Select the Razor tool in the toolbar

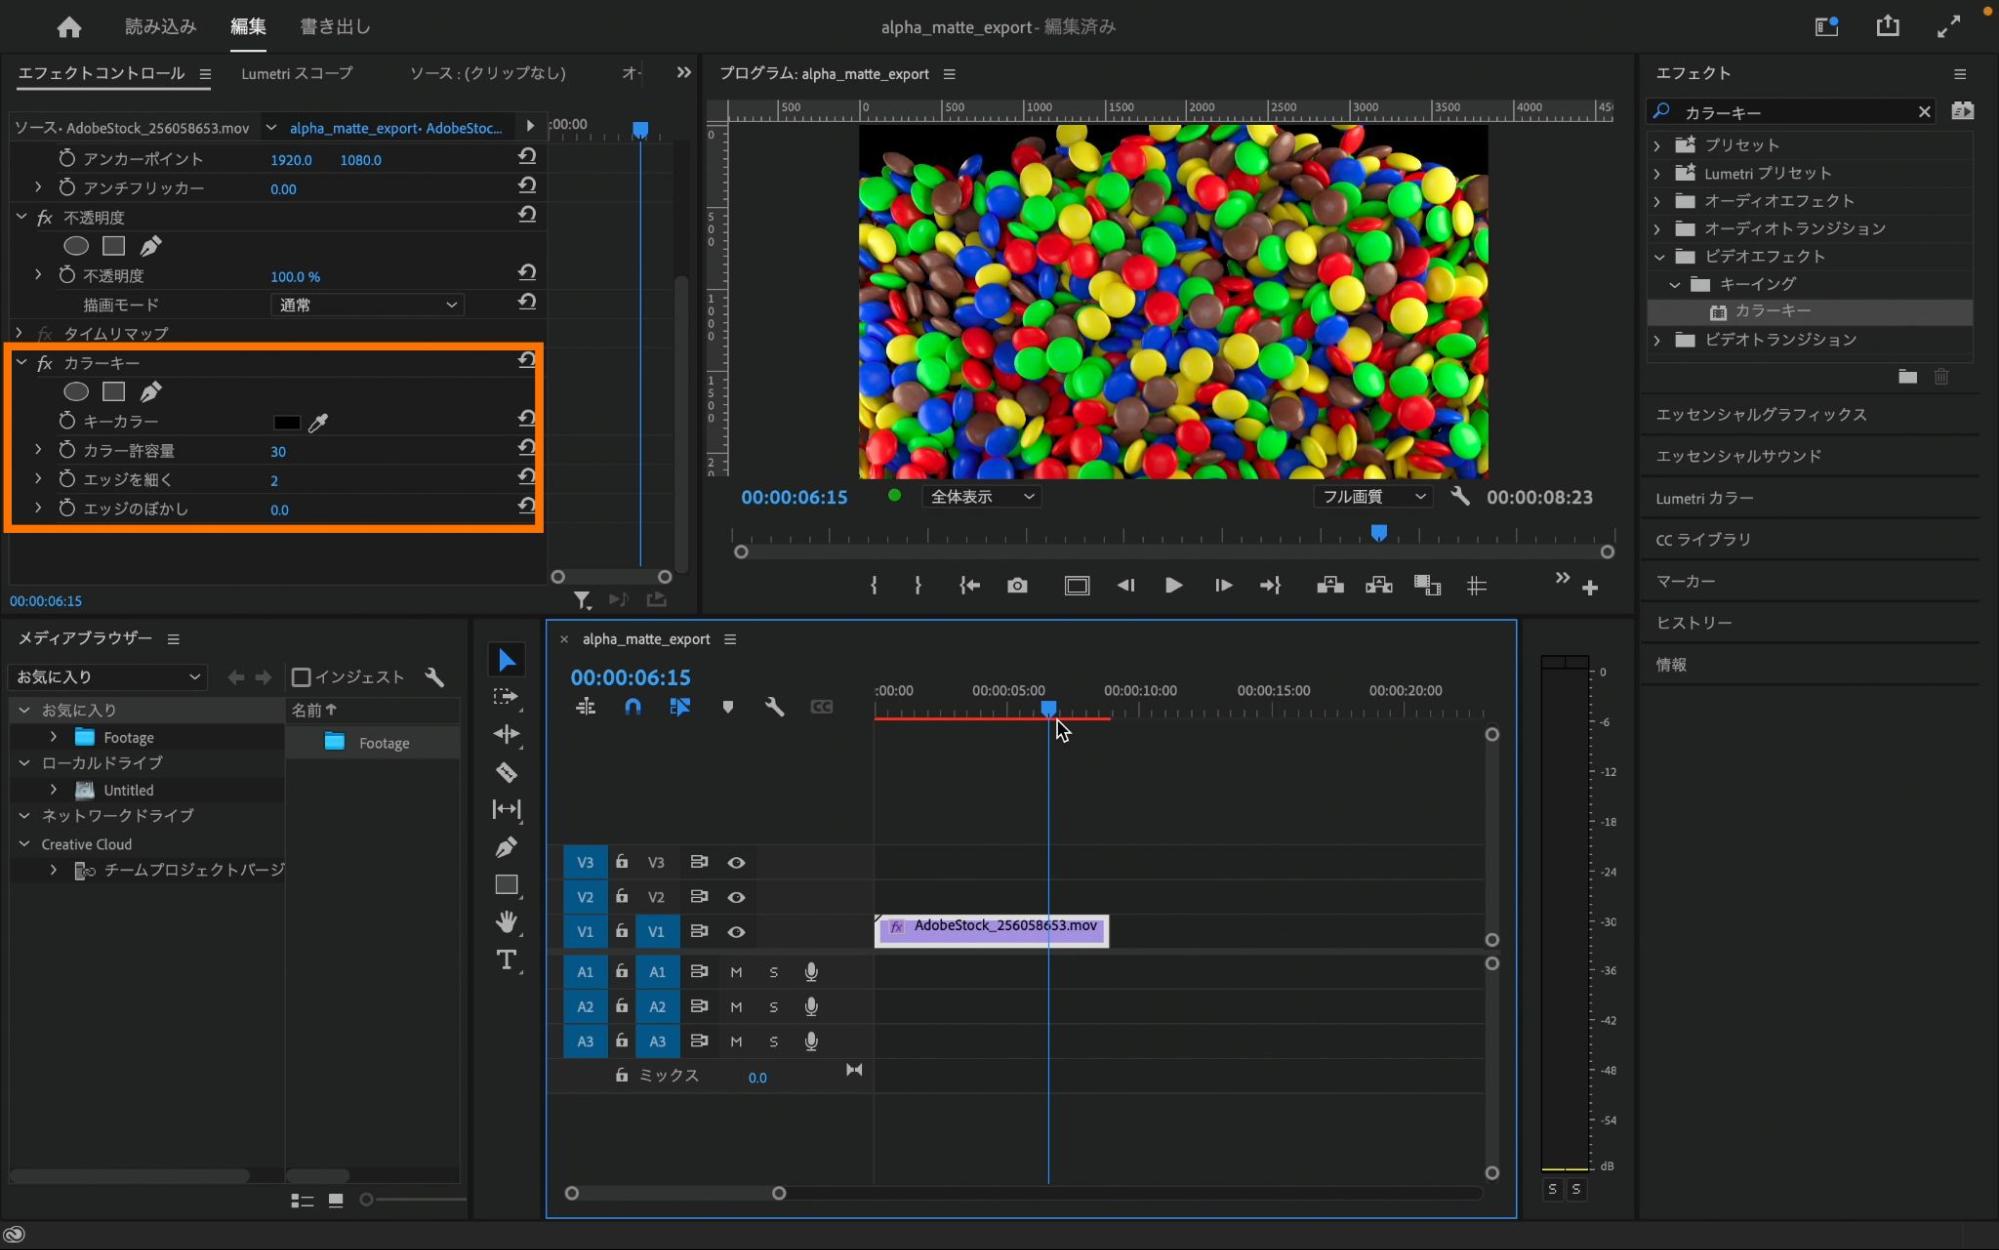tap(506, 772)
